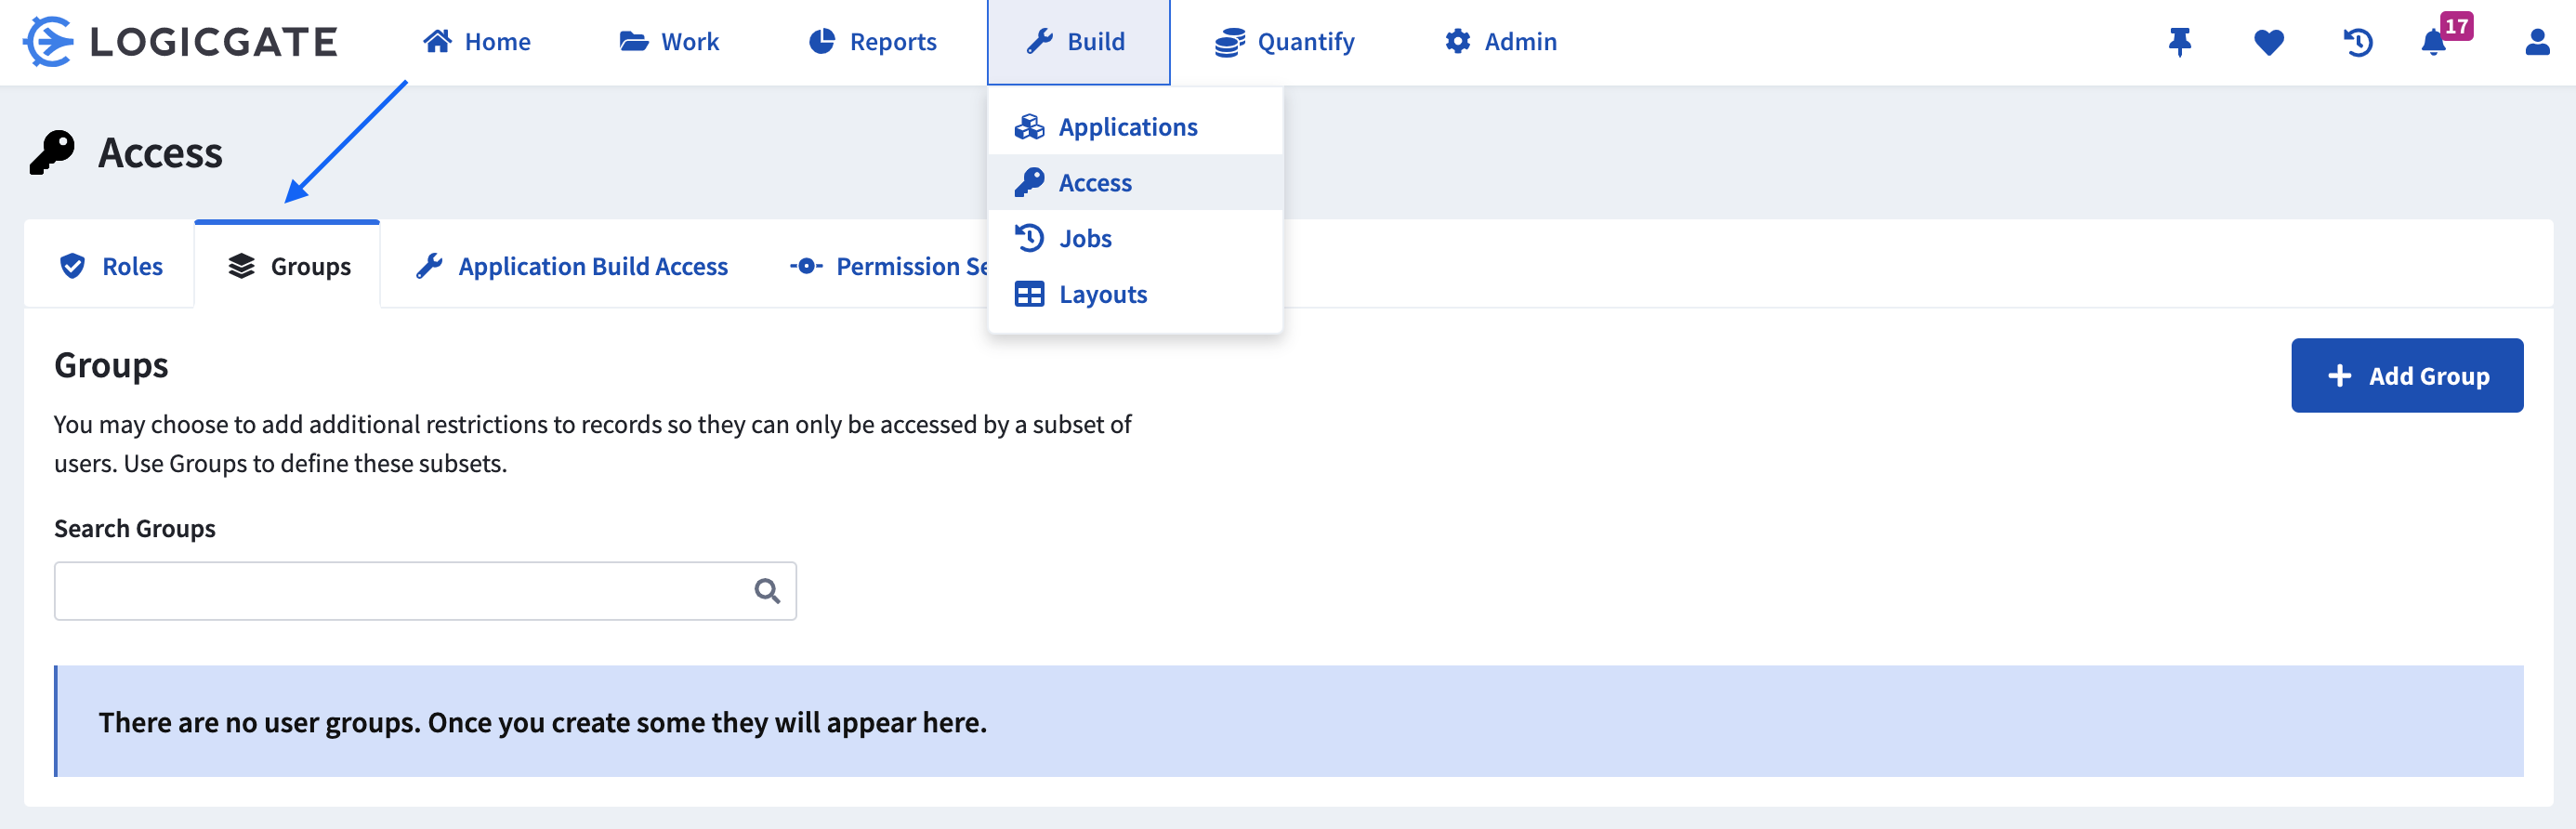Click the pushpin icon in header
The width and height of the screenshot is (2576, 829).
(2180, 42)
